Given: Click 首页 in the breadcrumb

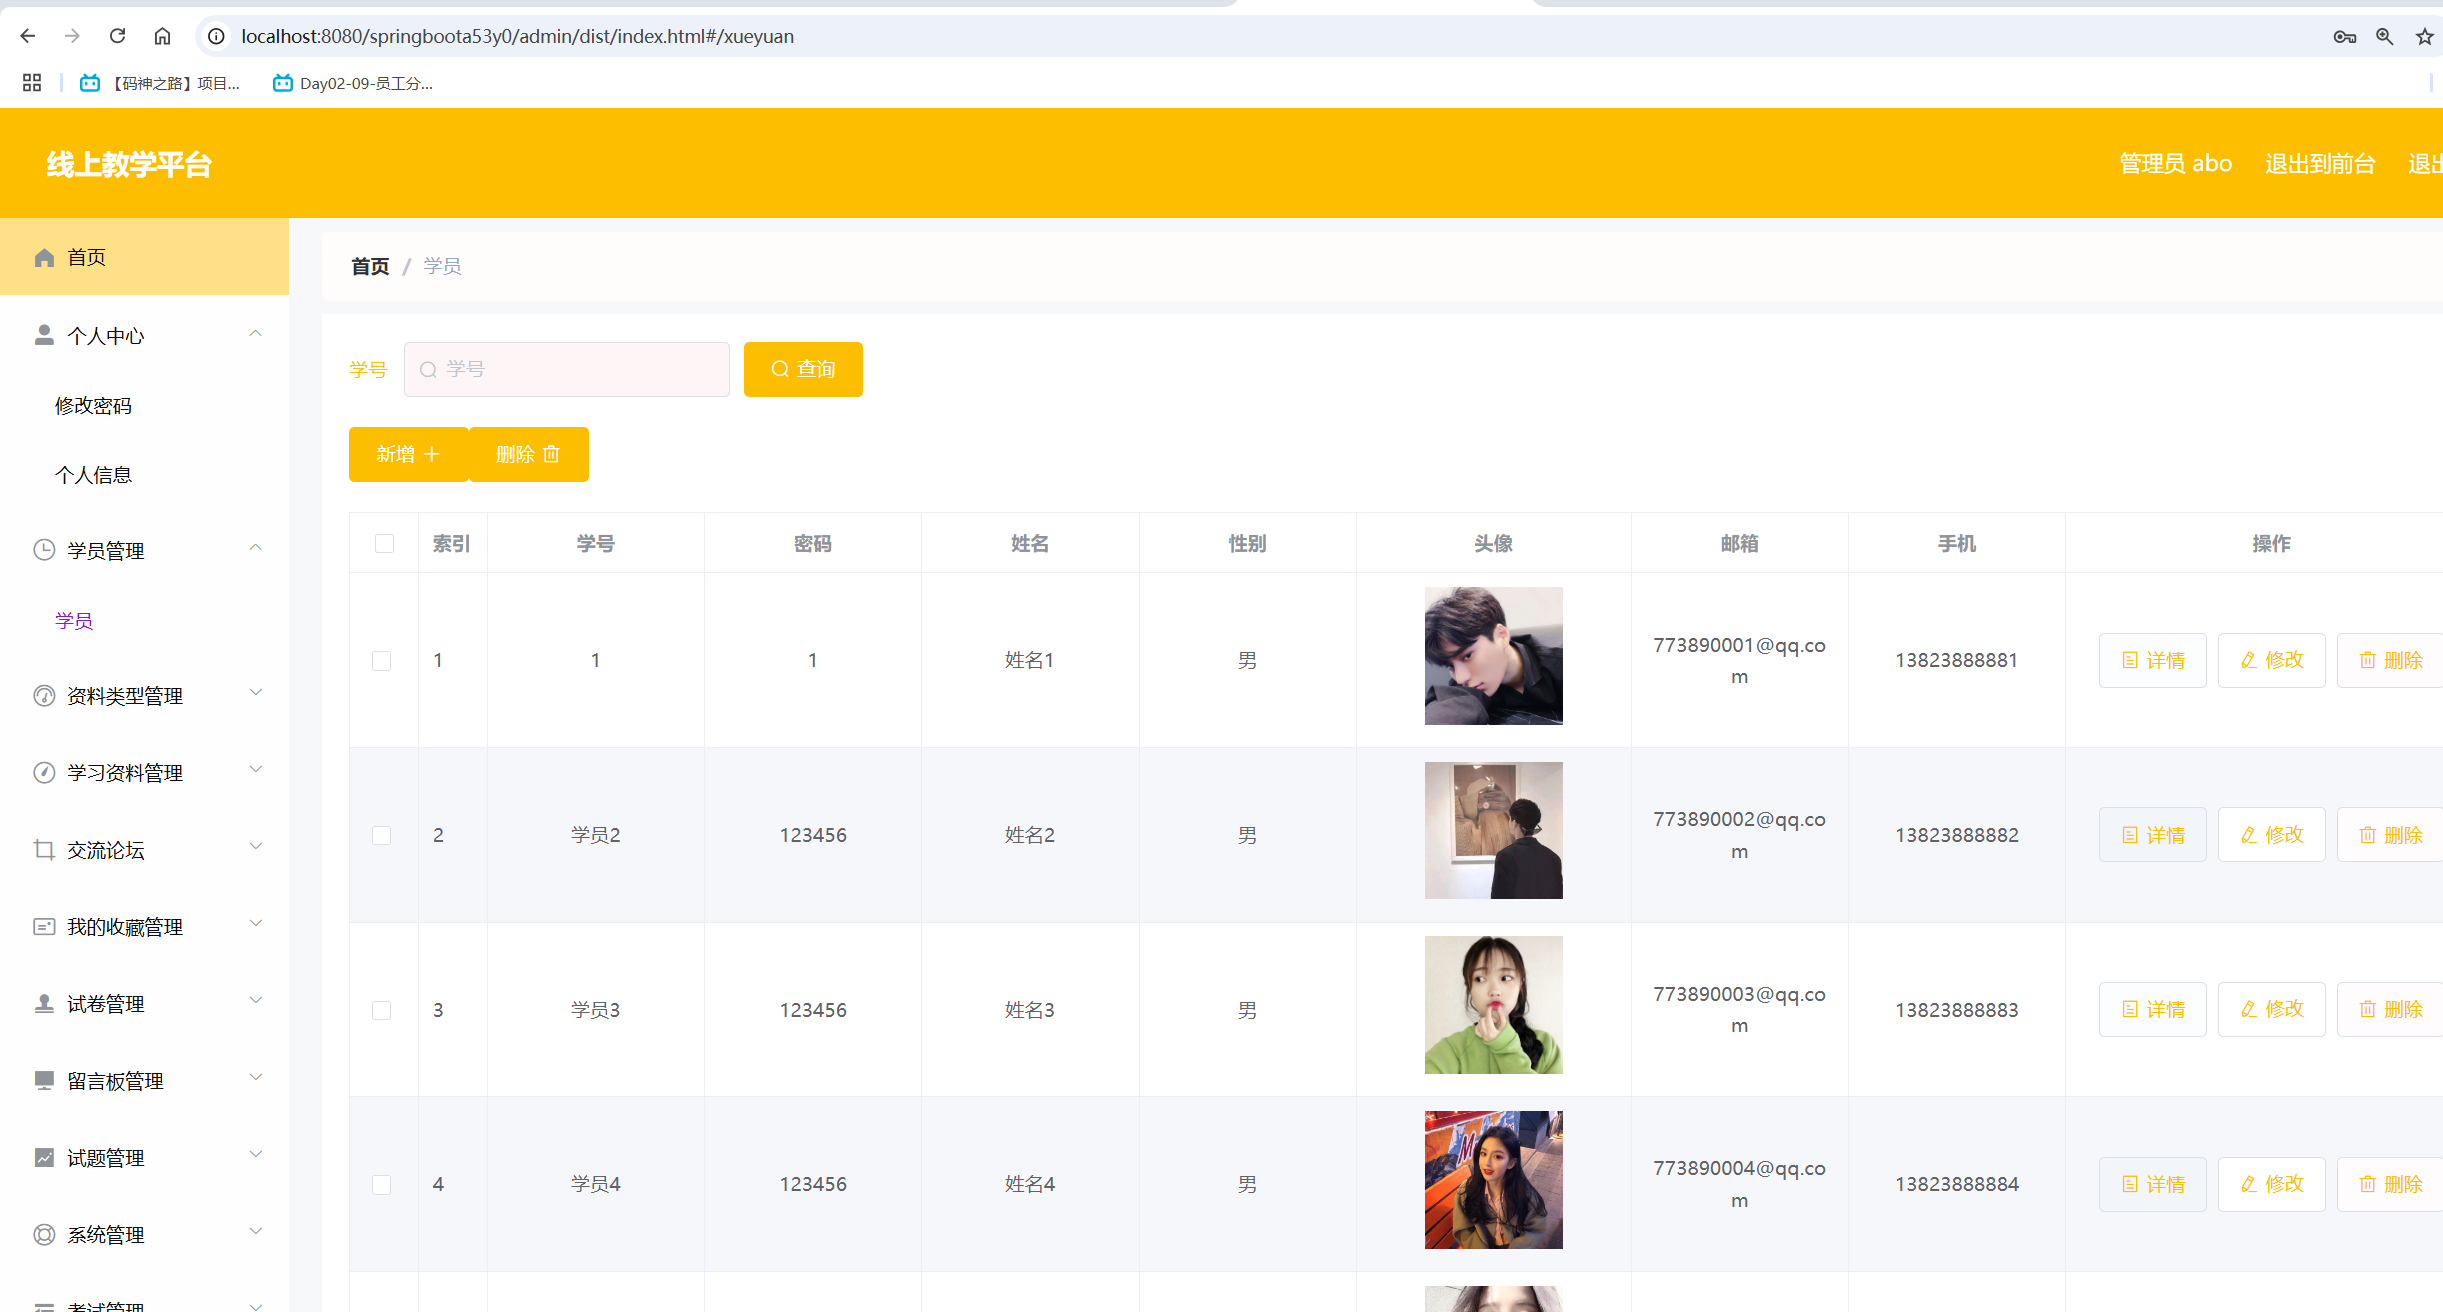Looking at the screenshot, I should [370, 266].
